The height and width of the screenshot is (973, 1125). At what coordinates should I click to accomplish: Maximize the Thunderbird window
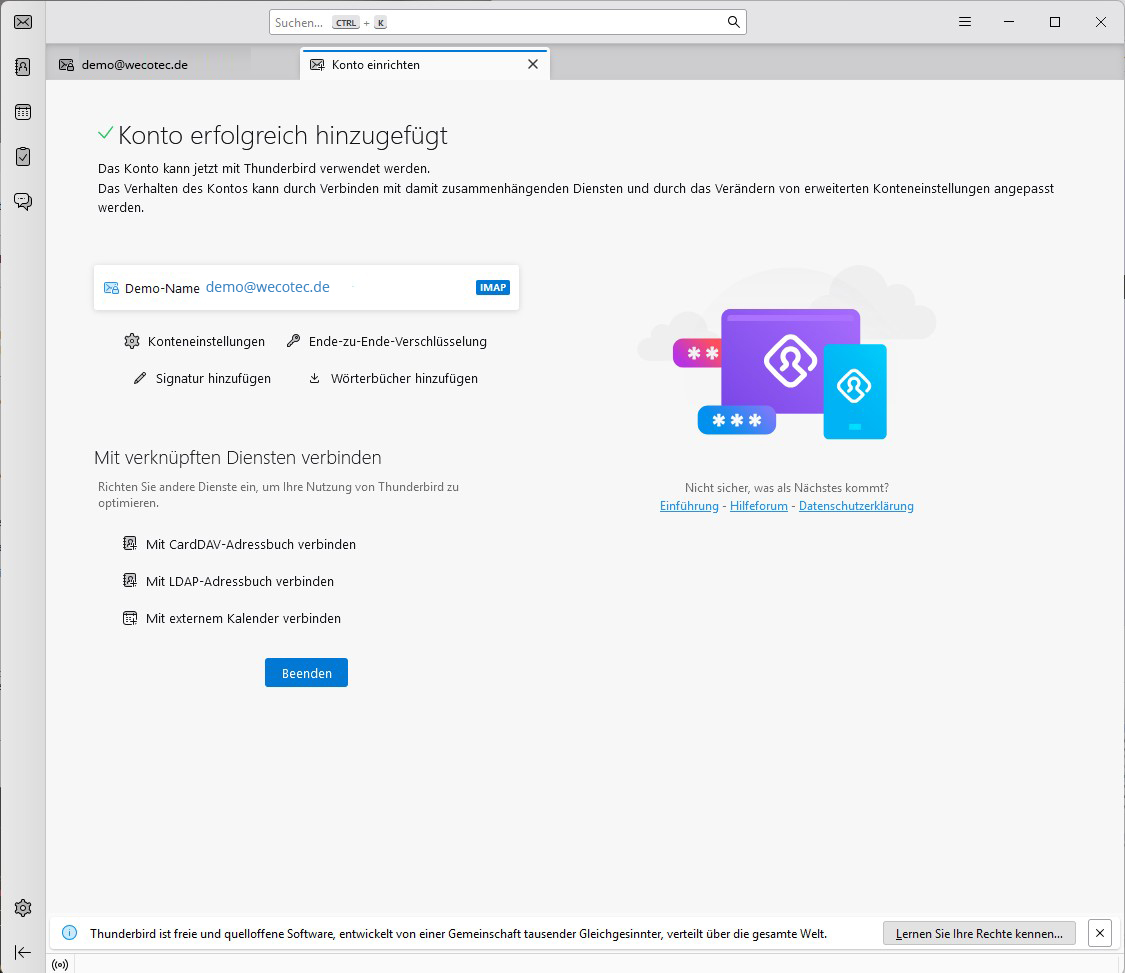[1055, 22]
